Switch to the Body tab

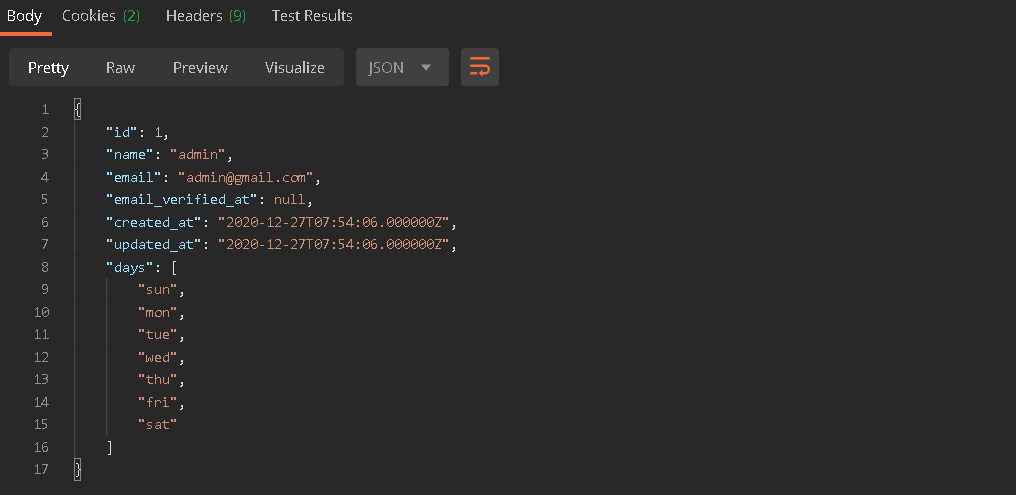25,16
